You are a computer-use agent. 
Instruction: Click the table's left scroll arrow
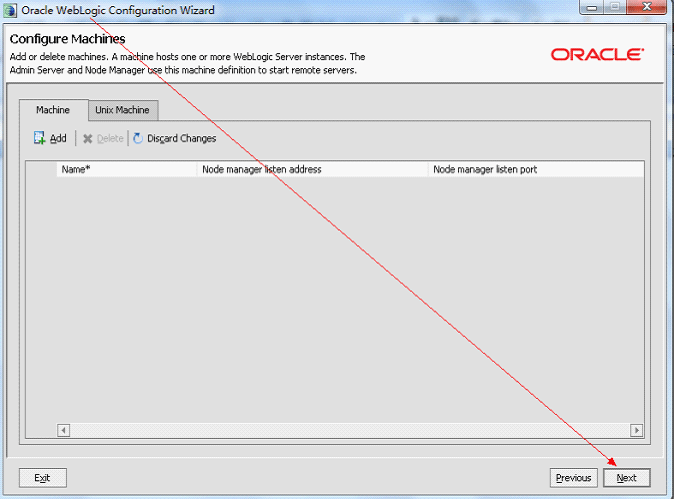tap(64, 430)
